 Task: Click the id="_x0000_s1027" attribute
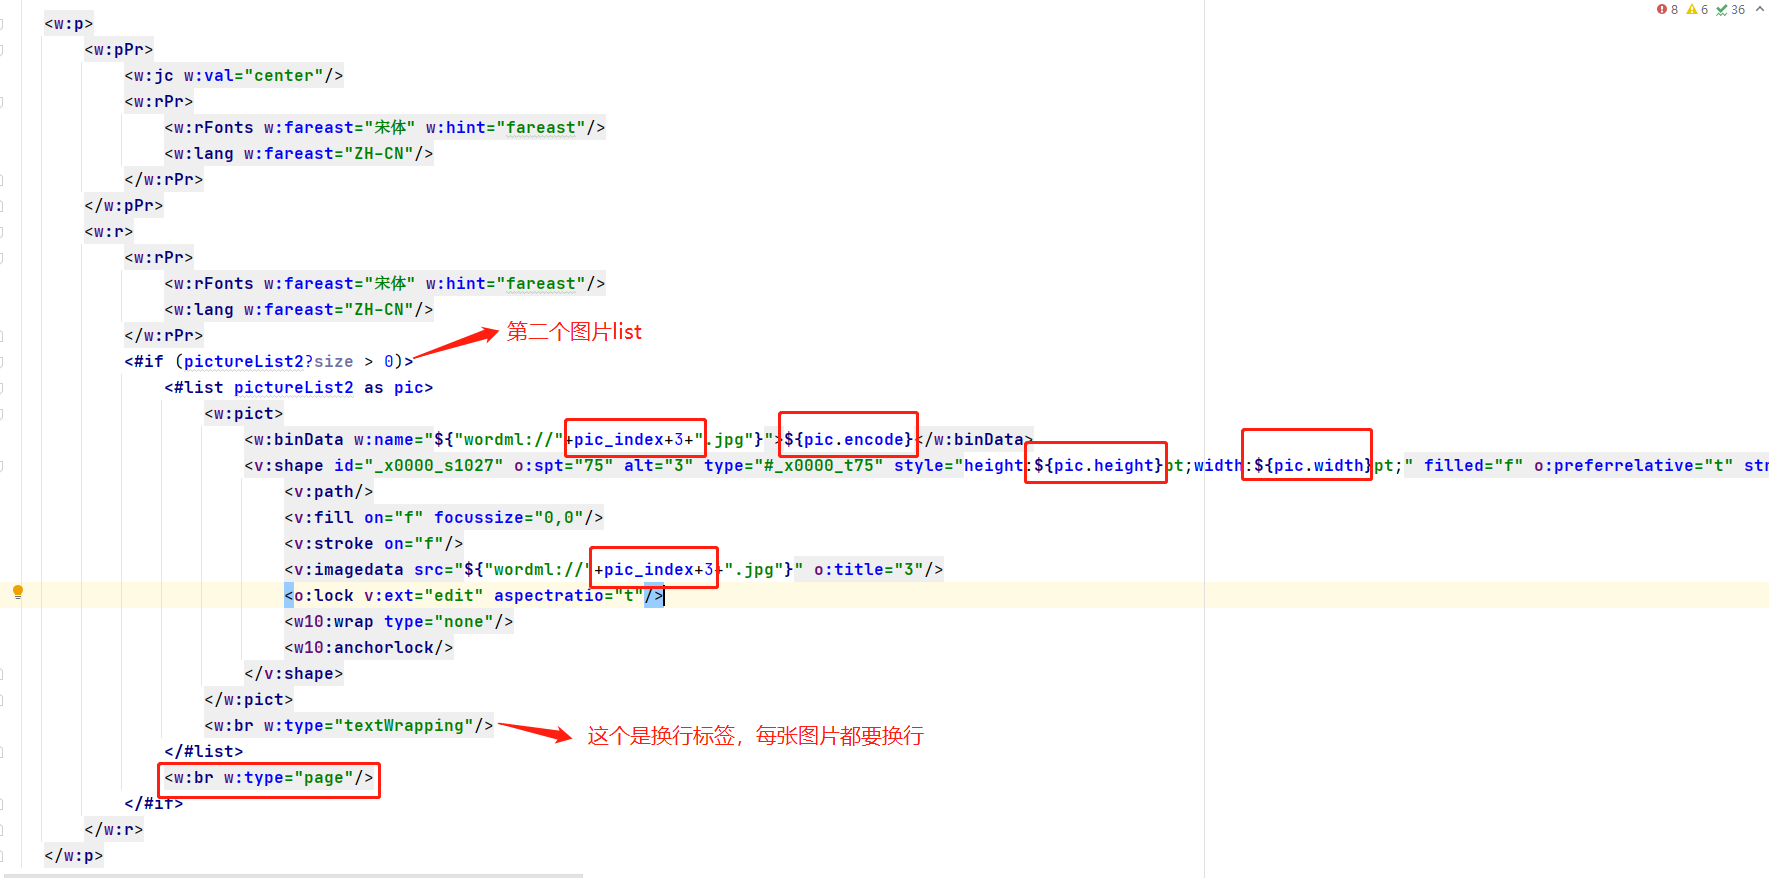(x=419, y=465)
